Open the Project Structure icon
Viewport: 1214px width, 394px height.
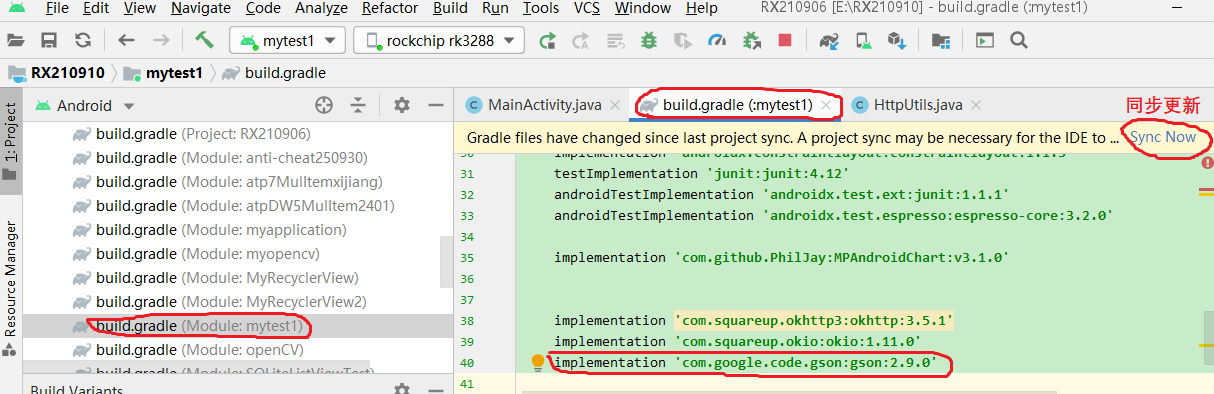(x=940, y=41)
